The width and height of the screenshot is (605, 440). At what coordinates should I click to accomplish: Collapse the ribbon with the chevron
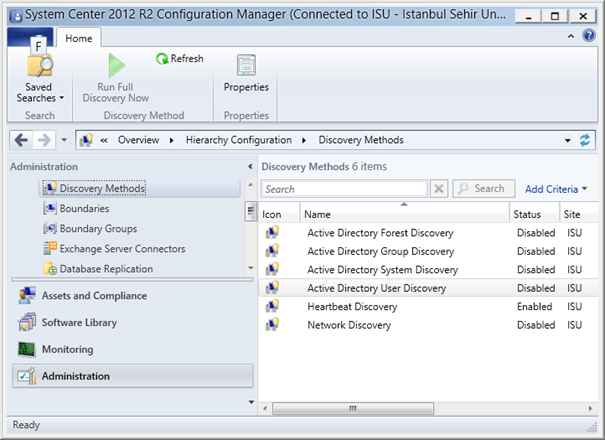[571, 36]
